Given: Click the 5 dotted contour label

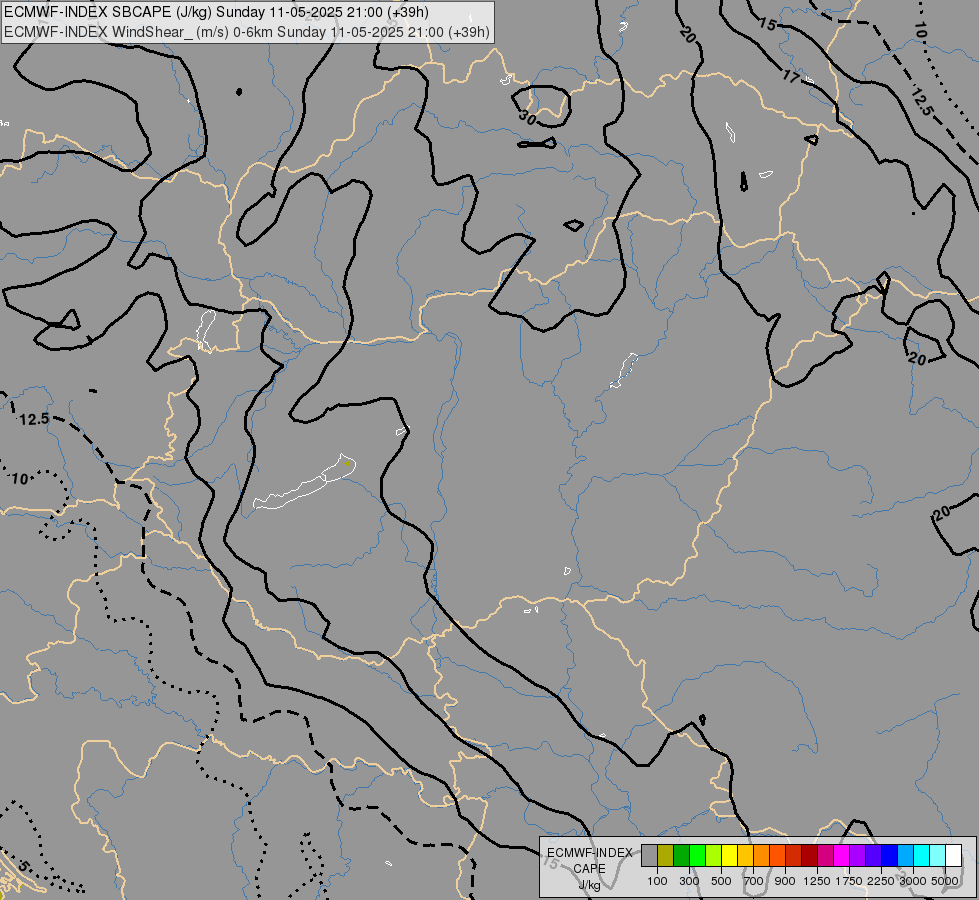Looking at the screenshot, I should click(x=23, y=867).
